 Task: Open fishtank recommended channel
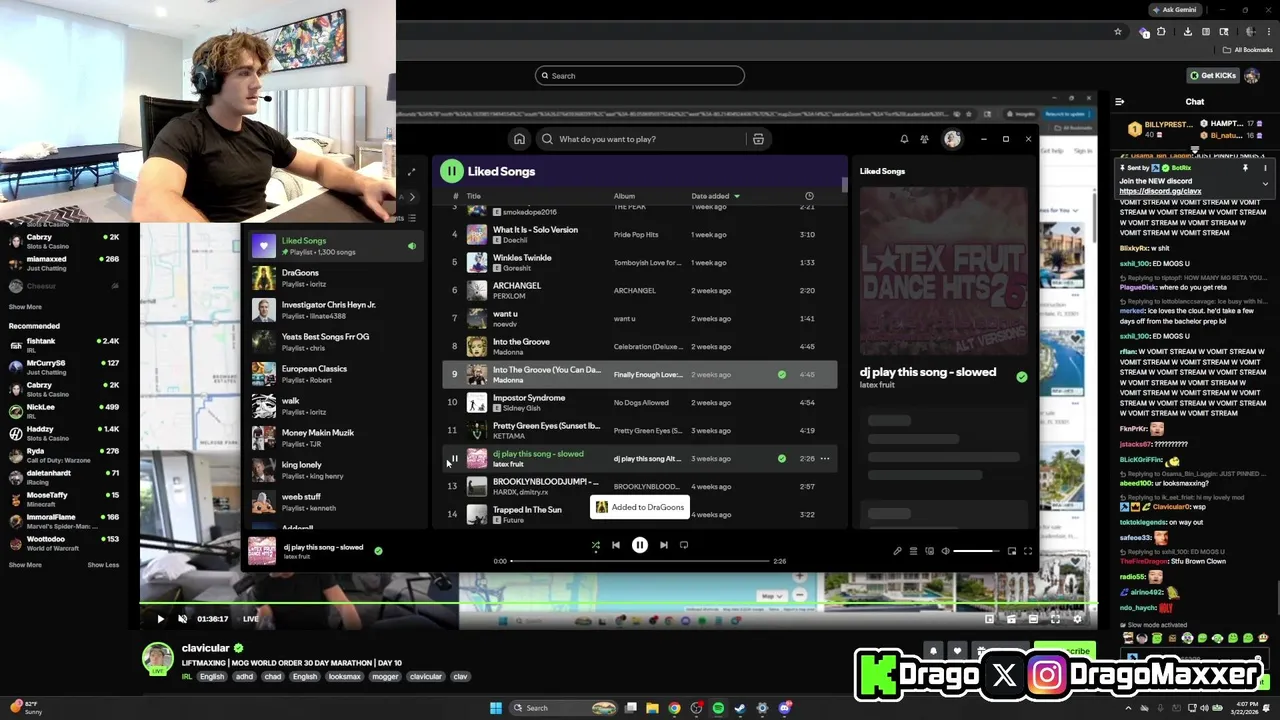click(x=64, y=344)
